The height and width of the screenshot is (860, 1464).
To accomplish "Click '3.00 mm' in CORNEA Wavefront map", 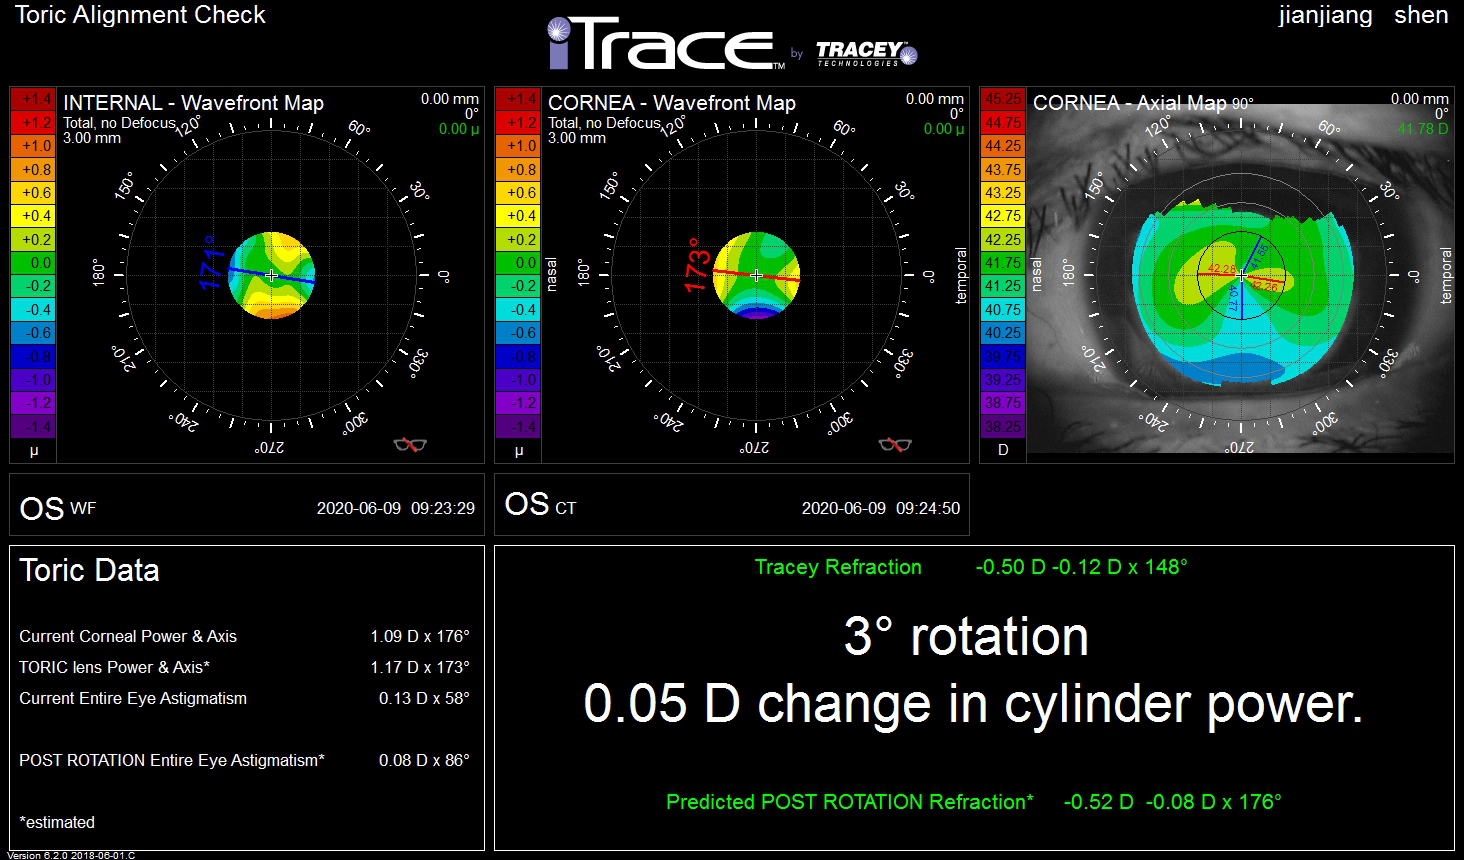I will click(x=577, y=138).
